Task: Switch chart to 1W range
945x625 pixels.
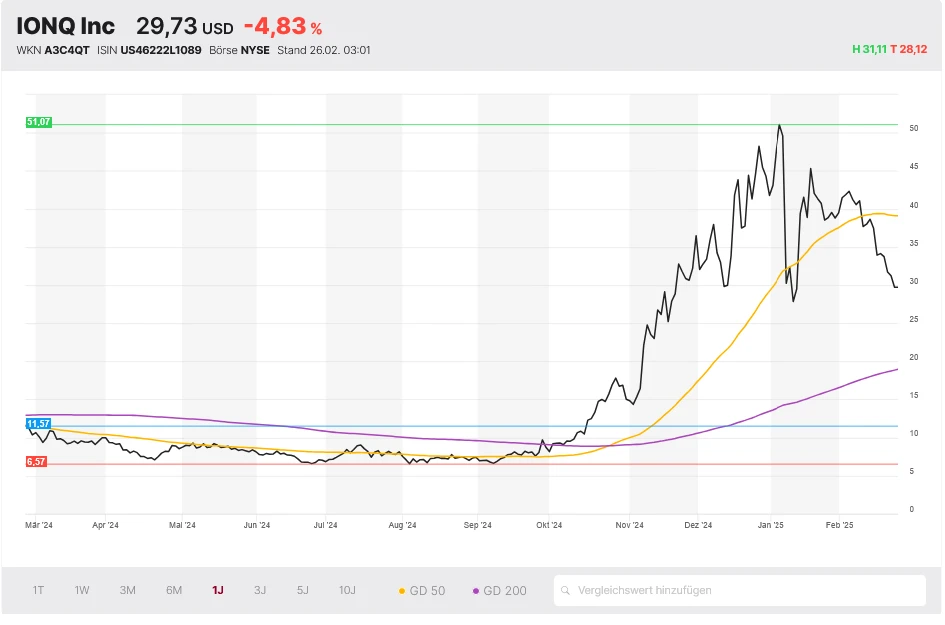Action: point(82,590)
